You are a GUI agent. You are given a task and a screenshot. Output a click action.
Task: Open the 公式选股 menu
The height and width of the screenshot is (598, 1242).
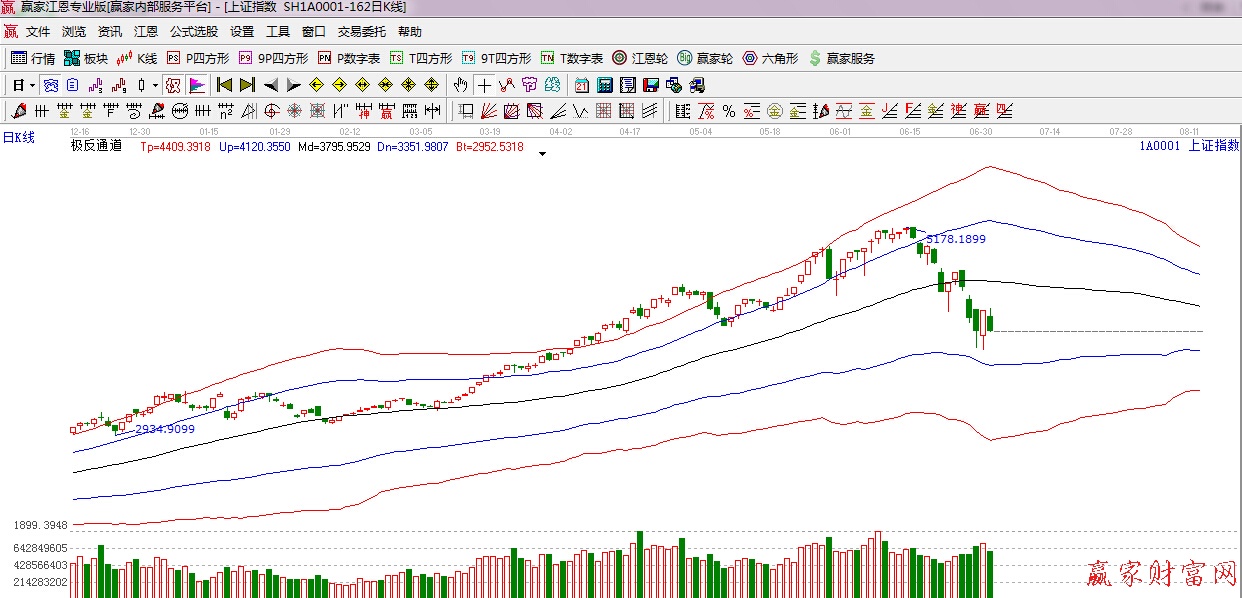tap(194, 32)
